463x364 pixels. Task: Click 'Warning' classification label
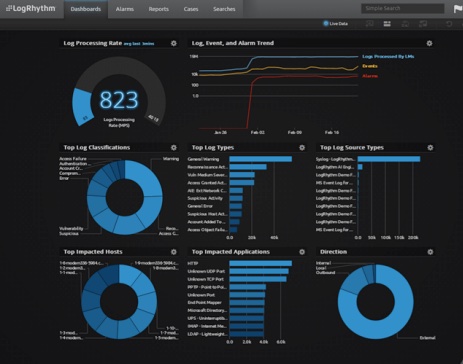point(171,159)
